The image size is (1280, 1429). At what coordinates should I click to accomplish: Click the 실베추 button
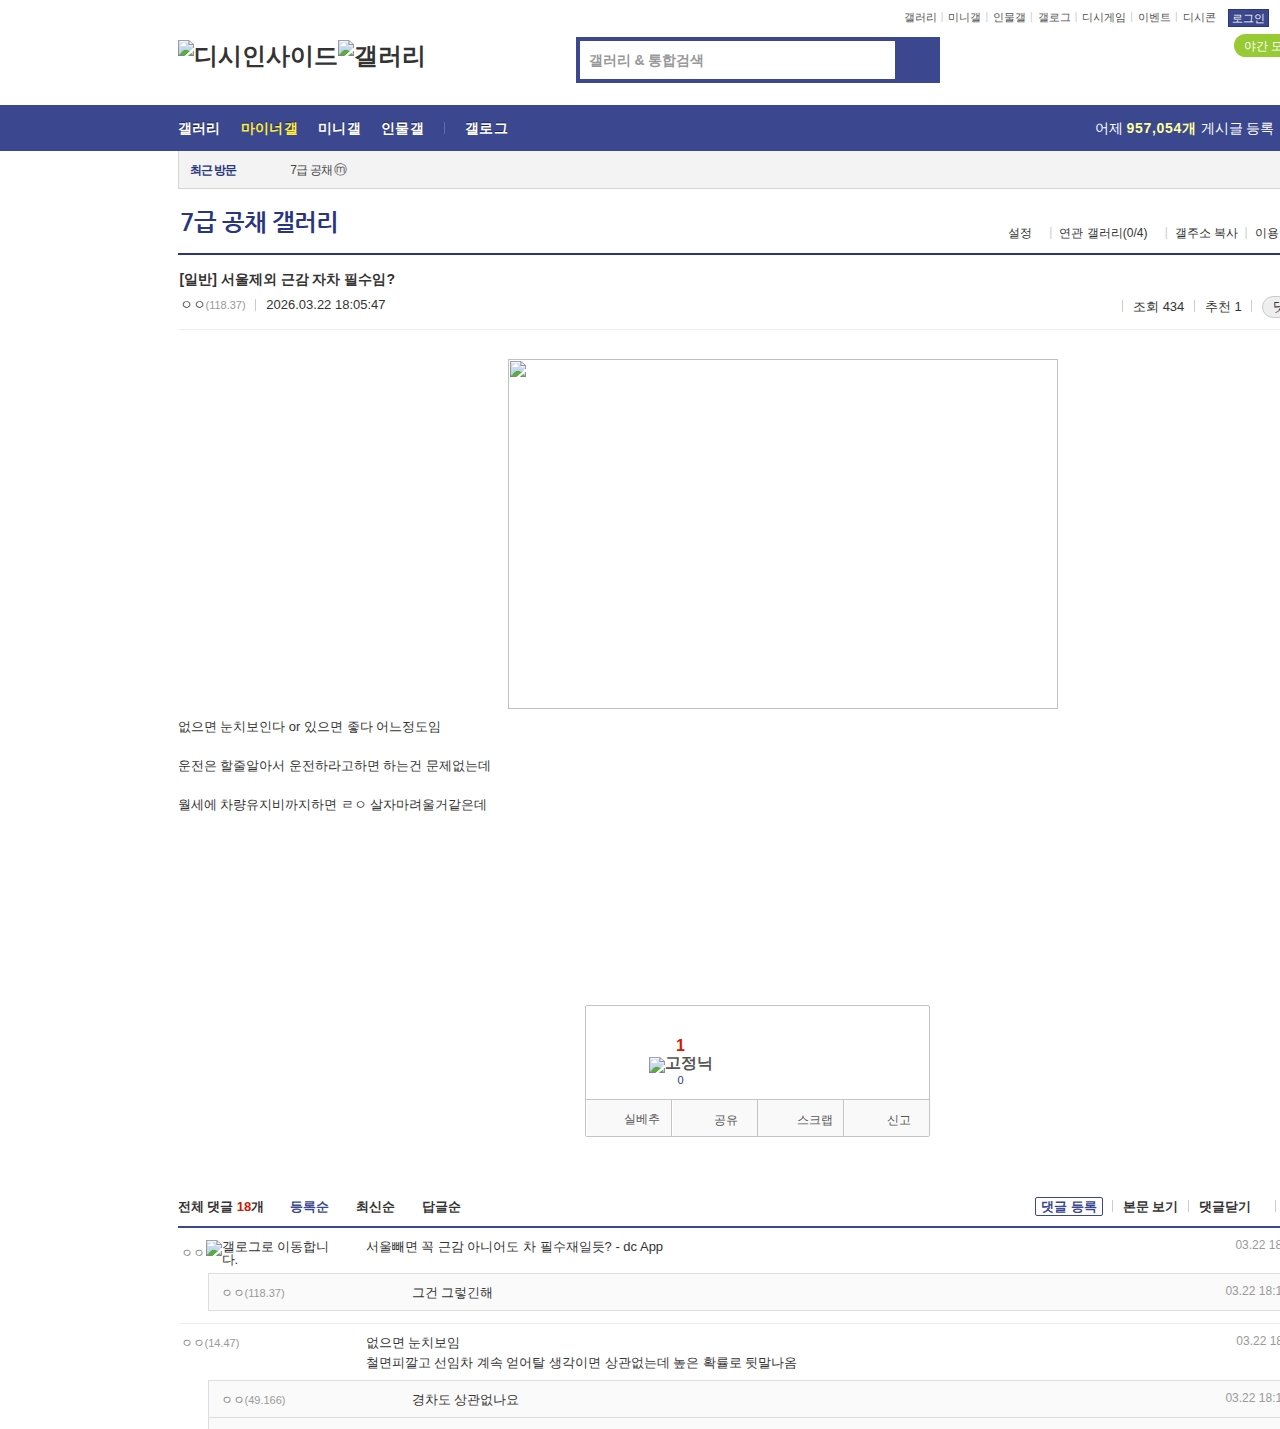pyautogui.click(x=628, y=1119)
